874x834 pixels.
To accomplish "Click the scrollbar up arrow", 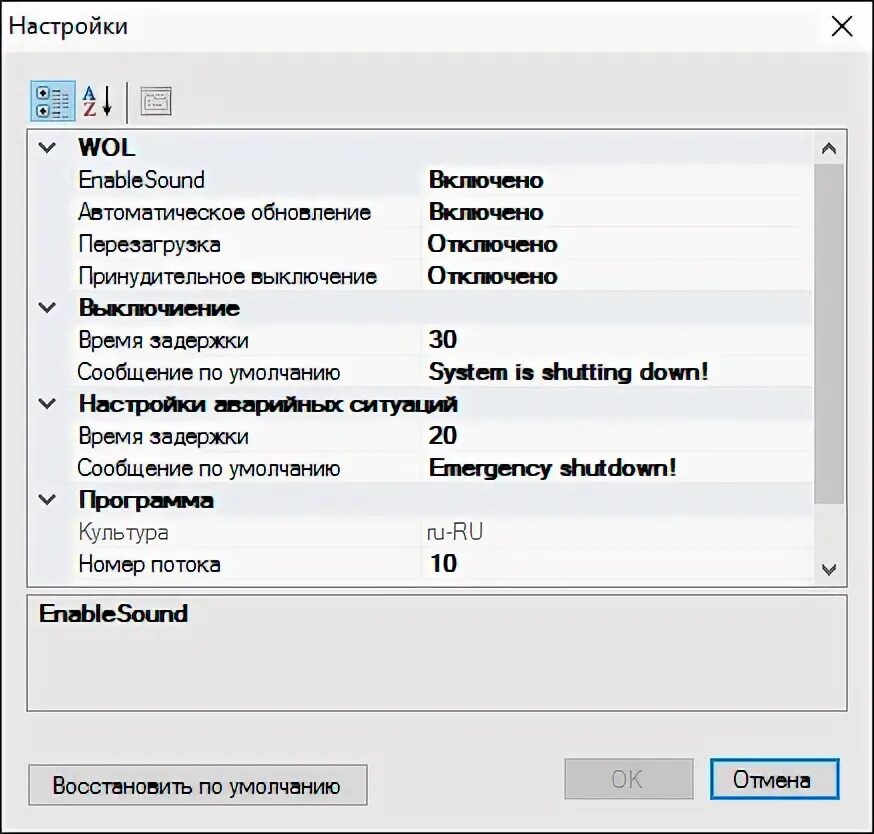I will pyautogui.click(x=829, y=147).
